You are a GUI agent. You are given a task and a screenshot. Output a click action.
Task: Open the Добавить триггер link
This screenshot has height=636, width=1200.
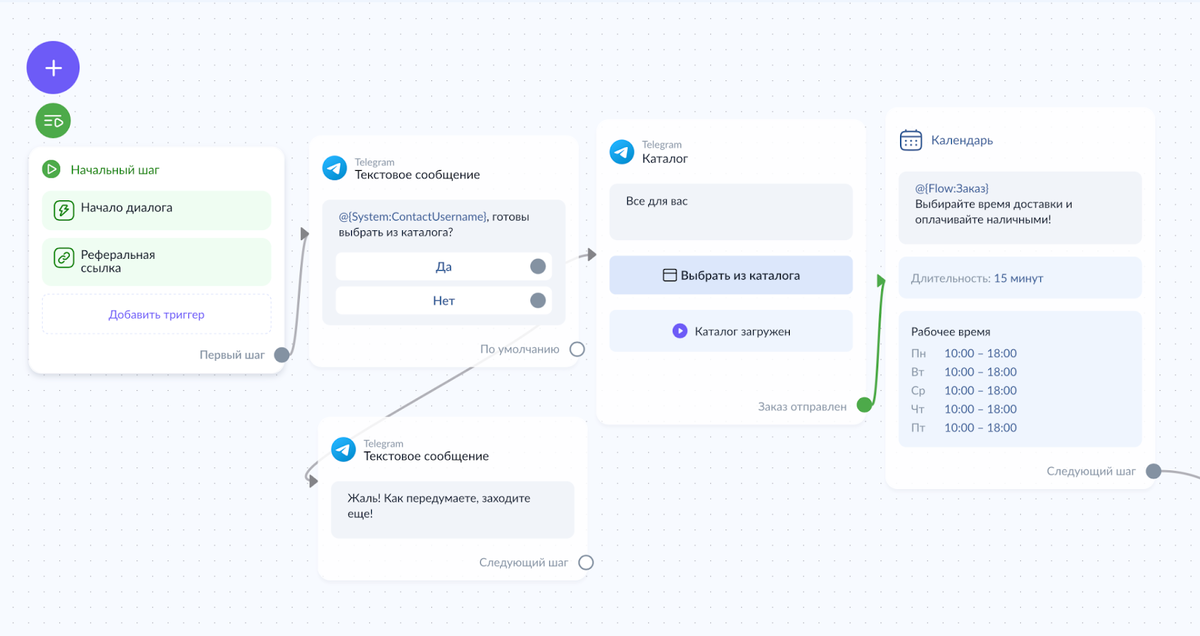156,314
